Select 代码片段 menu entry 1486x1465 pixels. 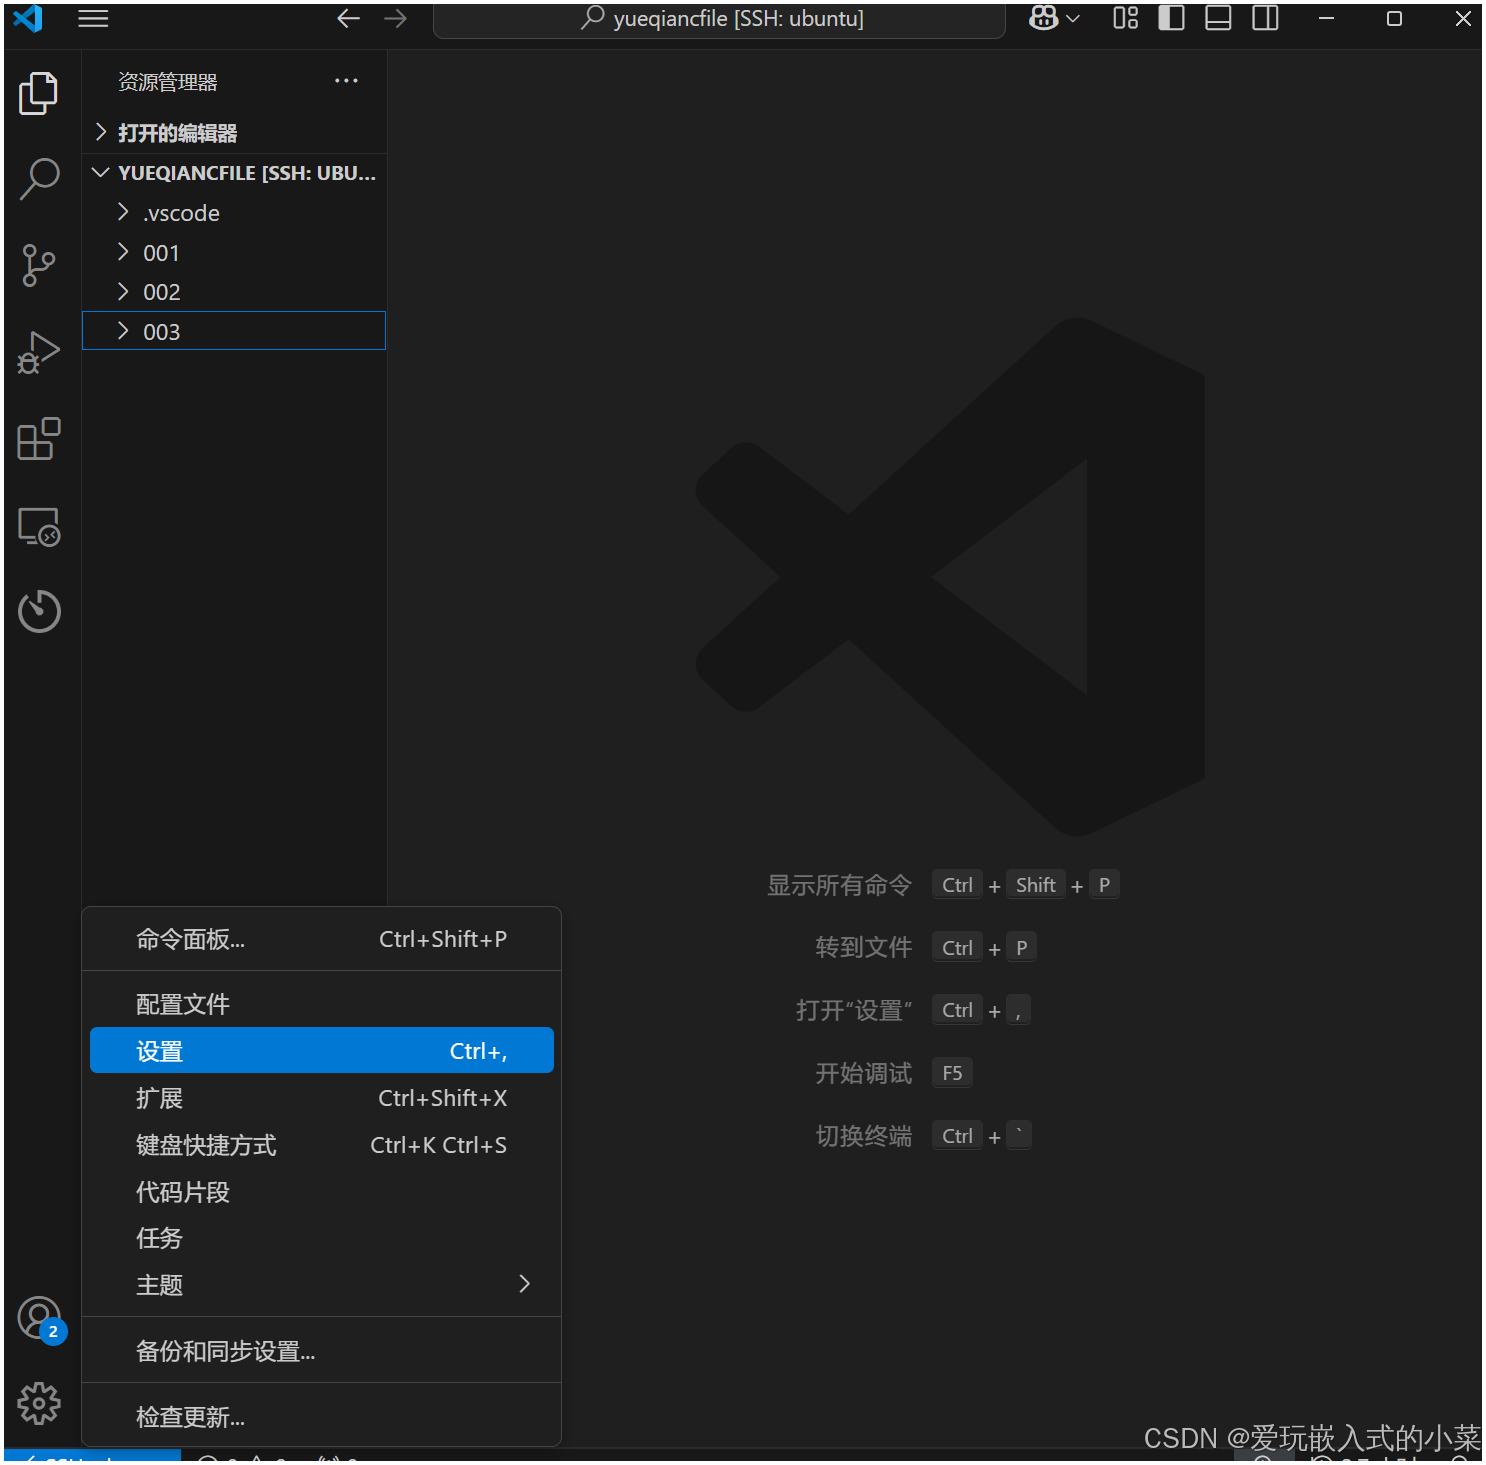pyautogui.click(x=321, y=1192)
